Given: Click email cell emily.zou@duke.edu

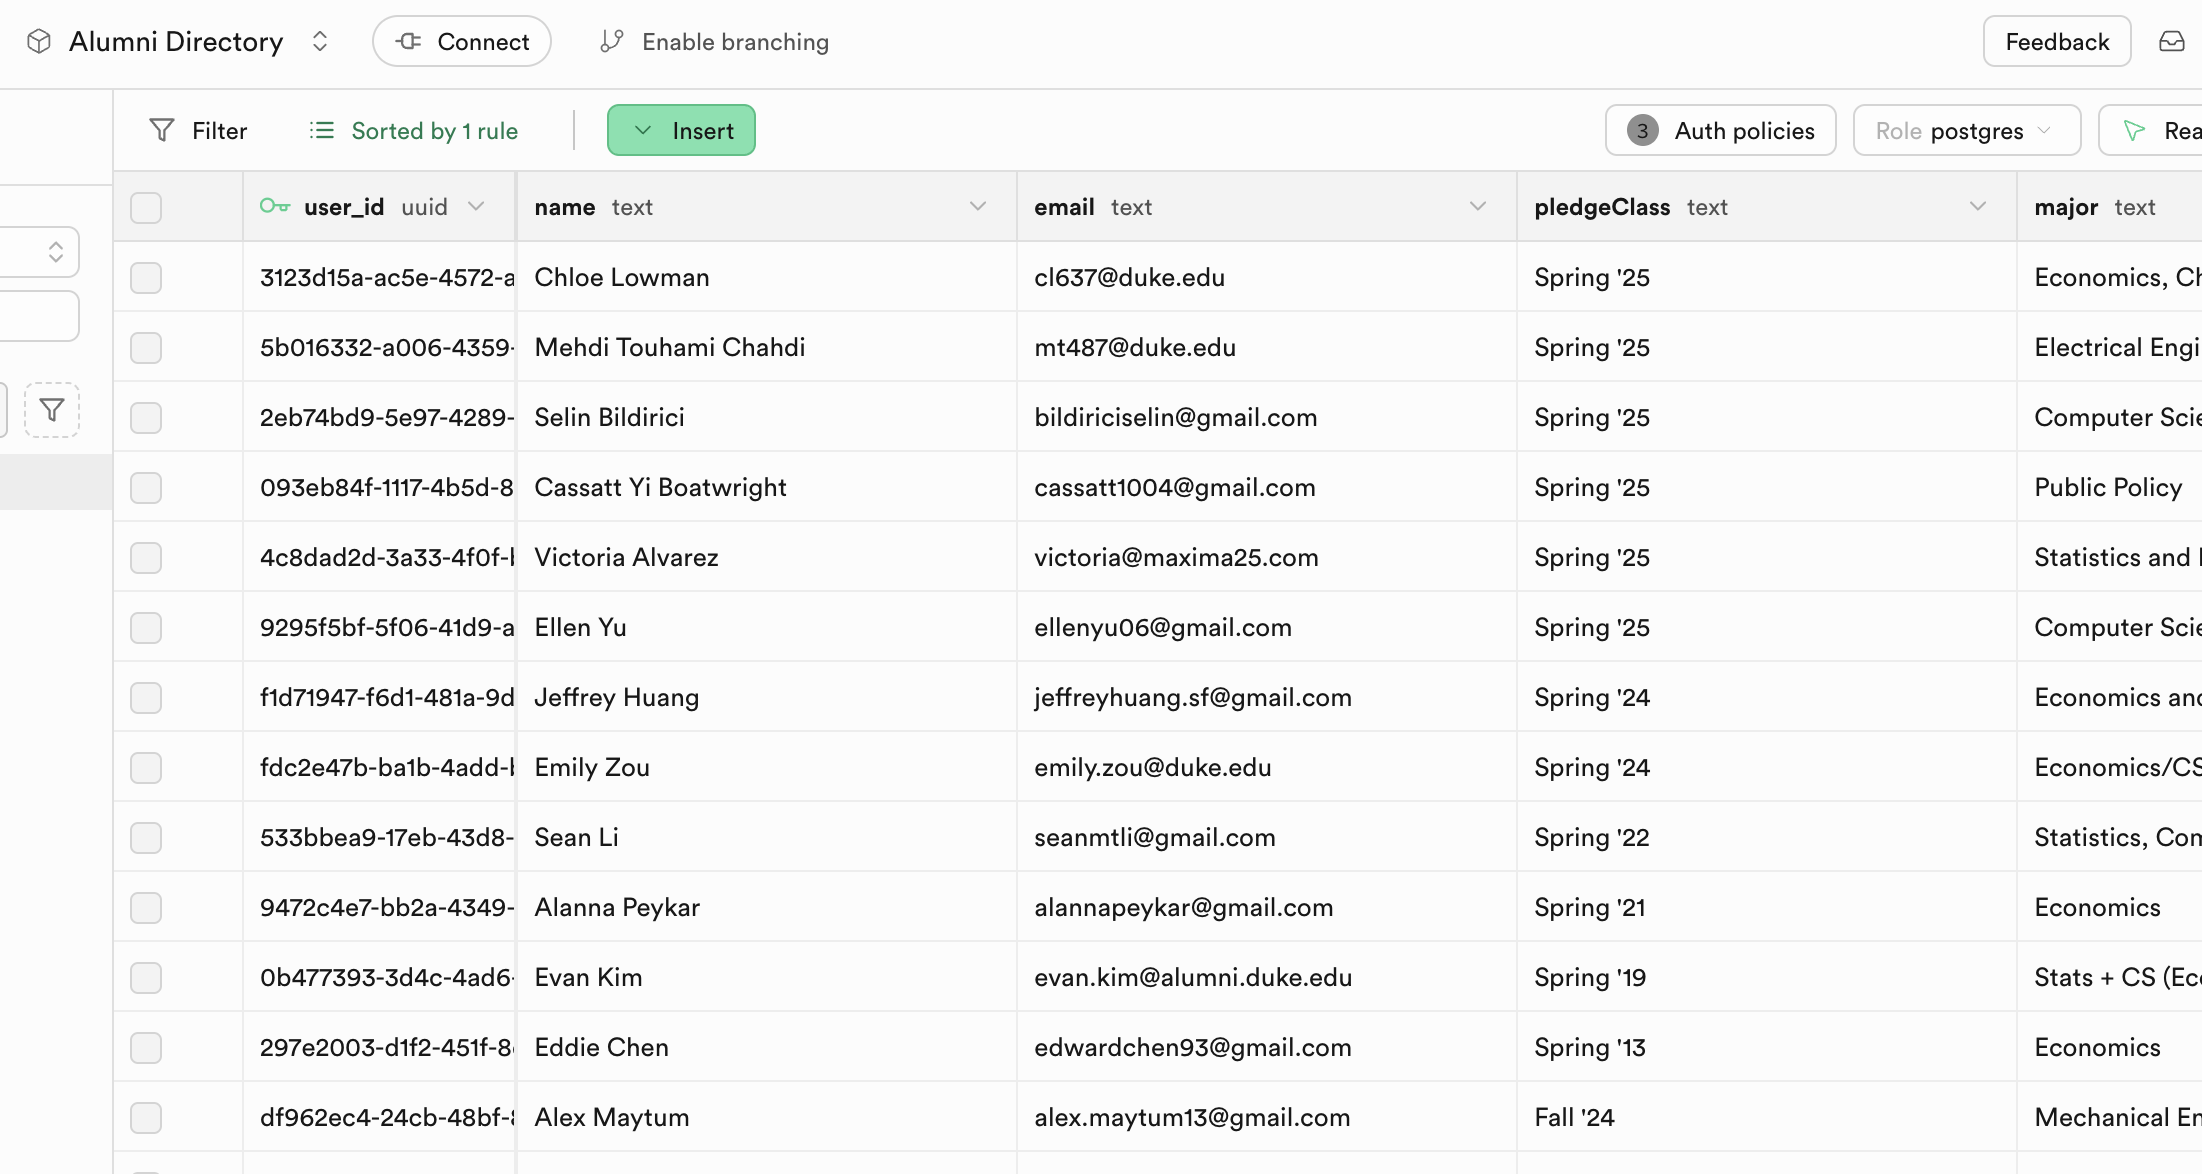Looking at the screenshot, I should coord(1266,767).
